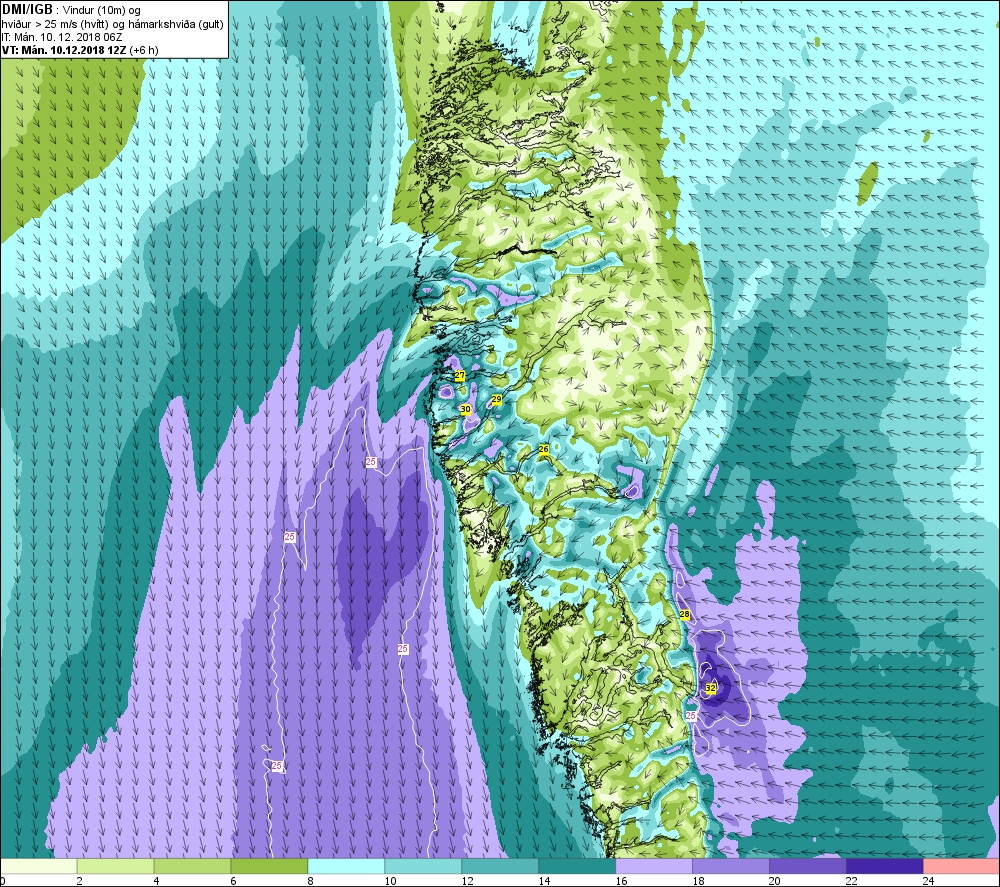Click the 'VT: Mán. 10.12.2018 12Z (+6 h)' line
The width and height of the screenshot is (1000, 887).
80,50
